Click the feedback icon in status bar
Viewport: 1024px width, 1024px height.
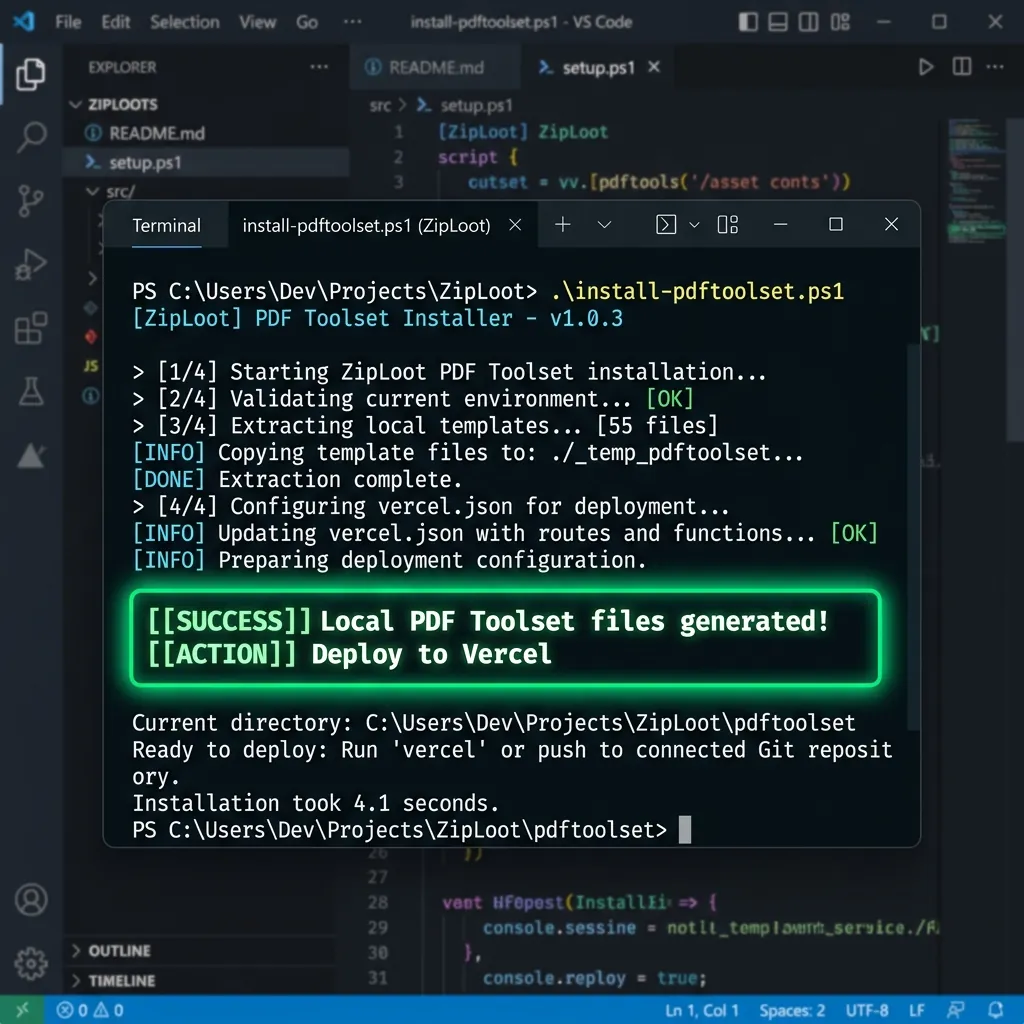956,1010
